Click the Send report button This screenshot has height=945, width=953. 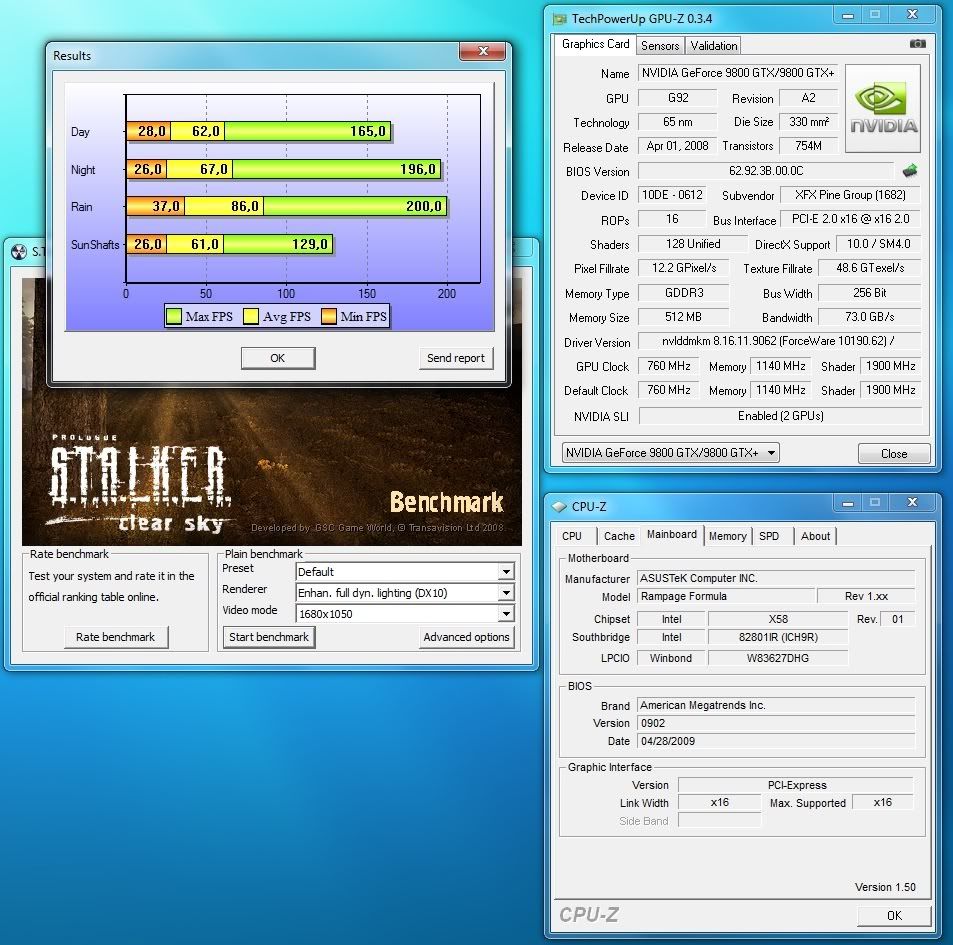tap(456, 358)
